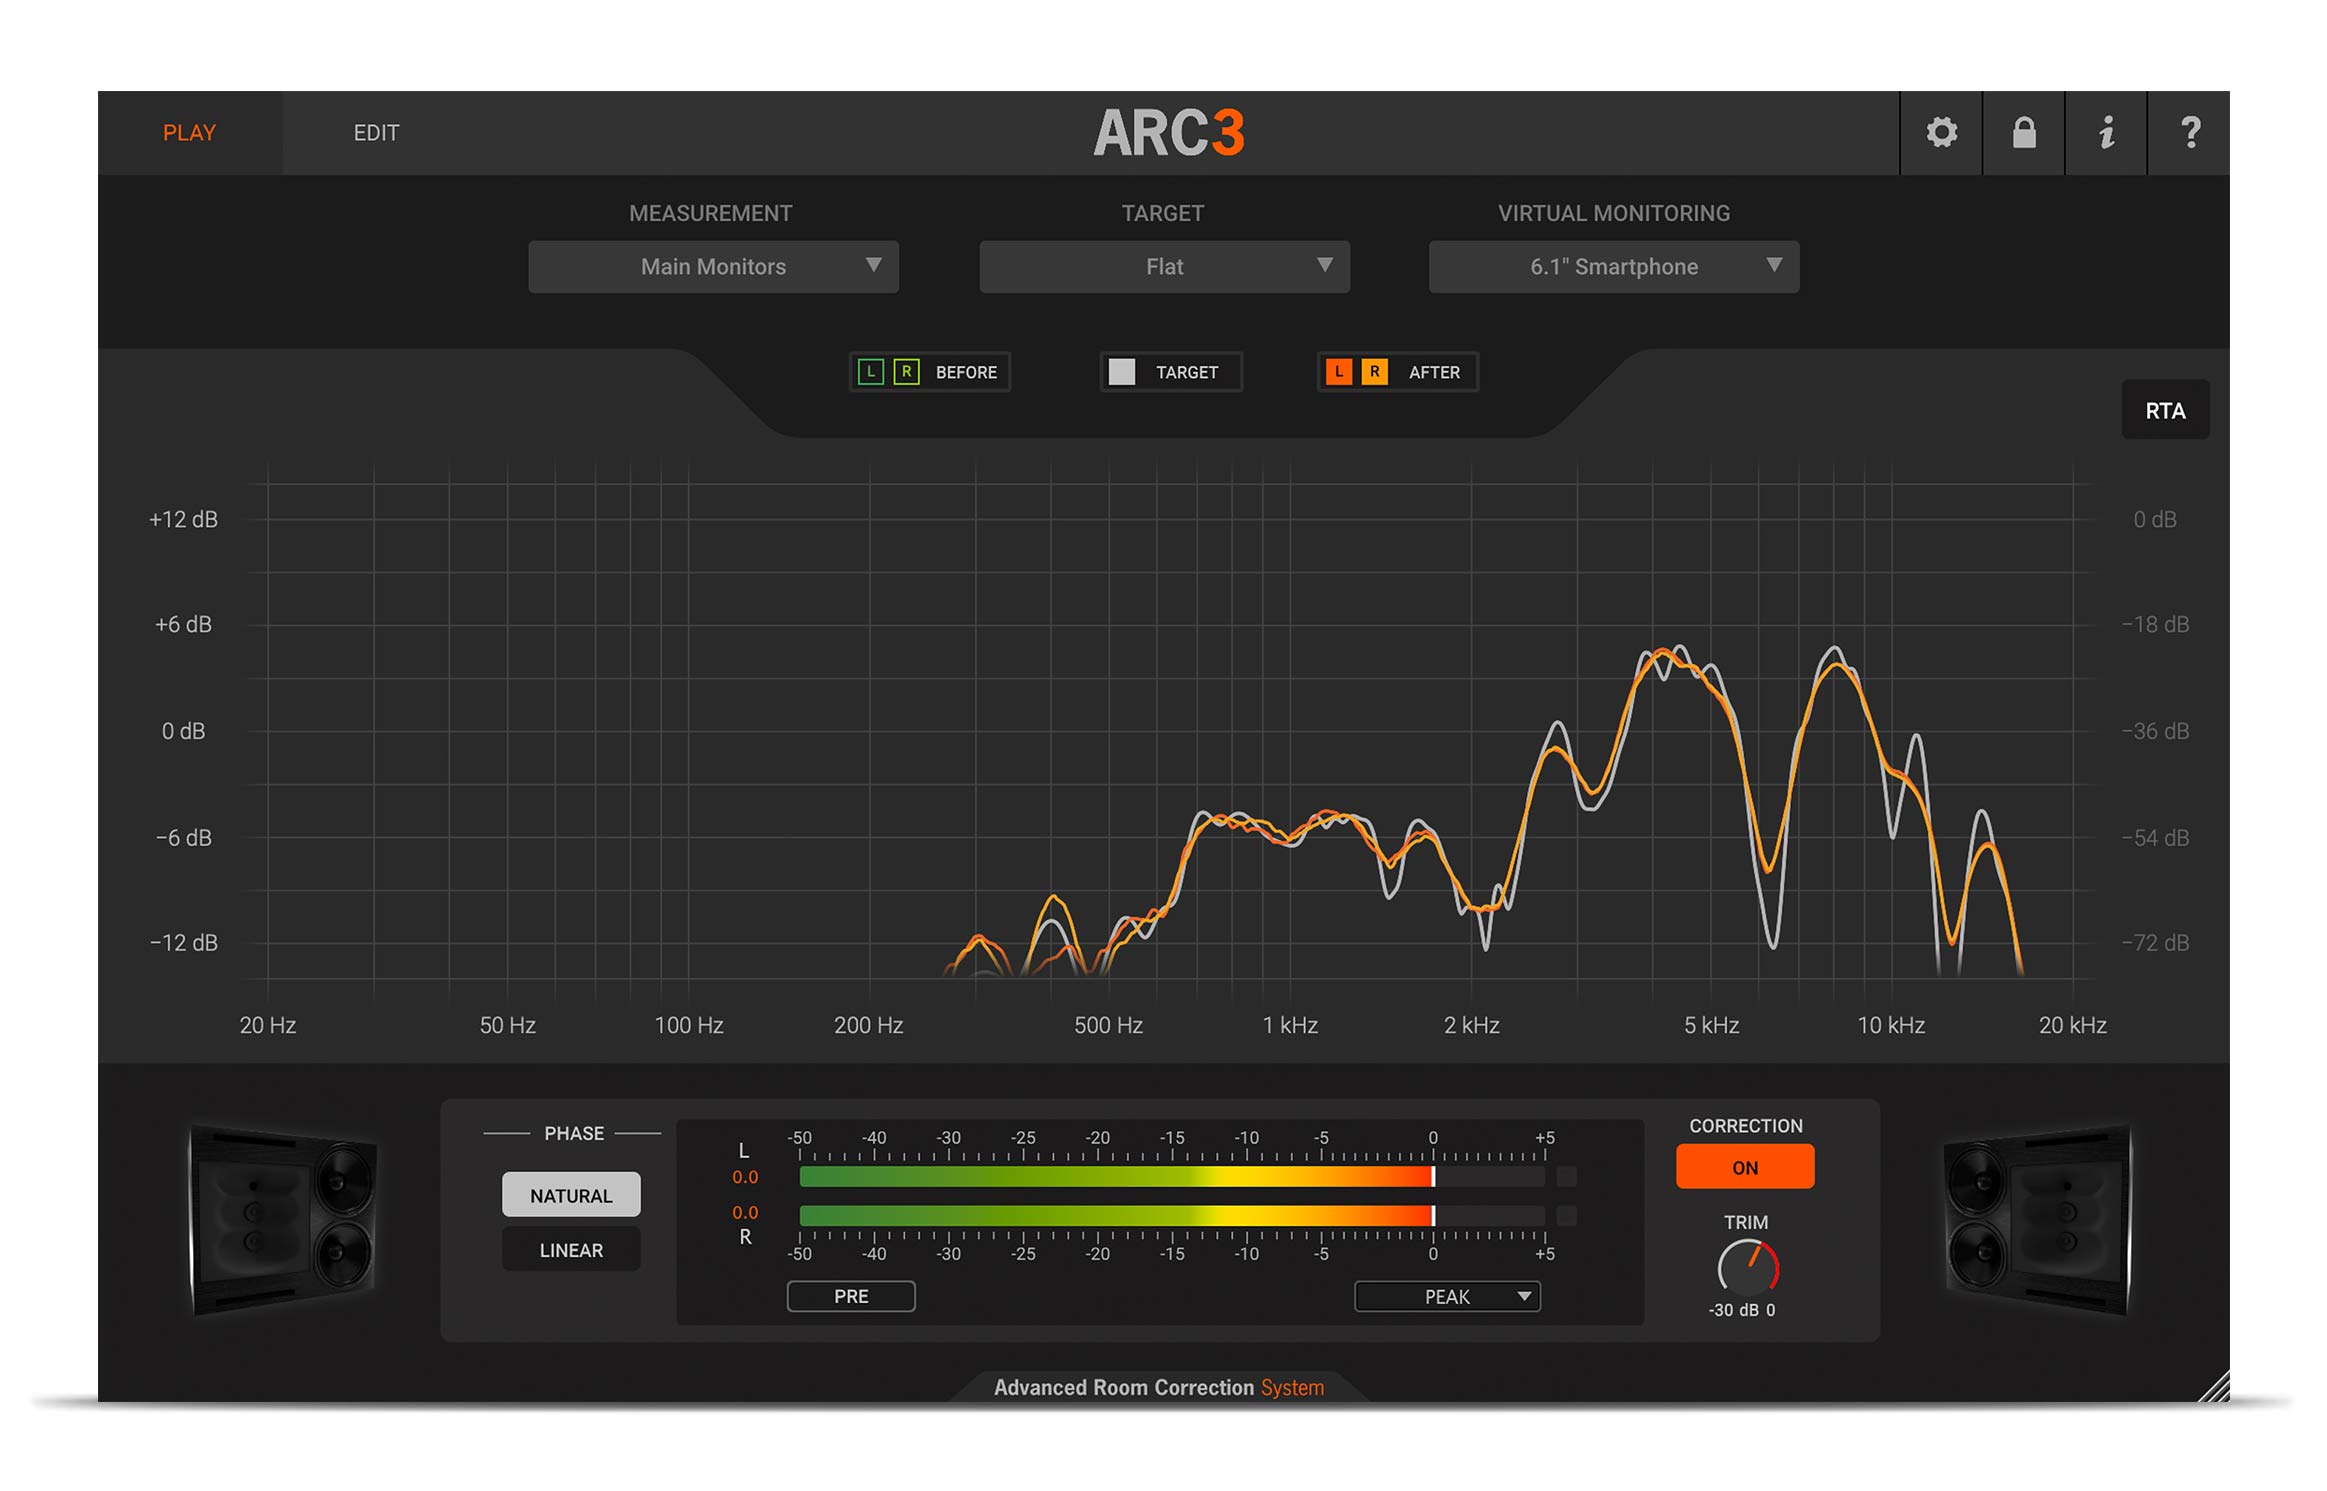The image size is (2327, 1491).
Task: Click the 10 kHz frequency axis label
Action: [1891, 1025]
